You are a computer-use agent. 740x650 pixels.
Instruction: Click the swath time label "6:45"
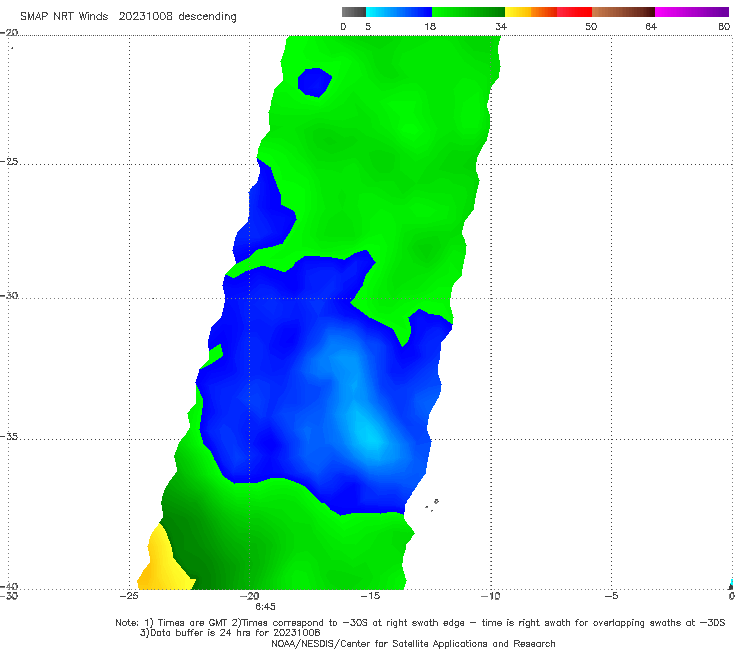coord(265,607)
